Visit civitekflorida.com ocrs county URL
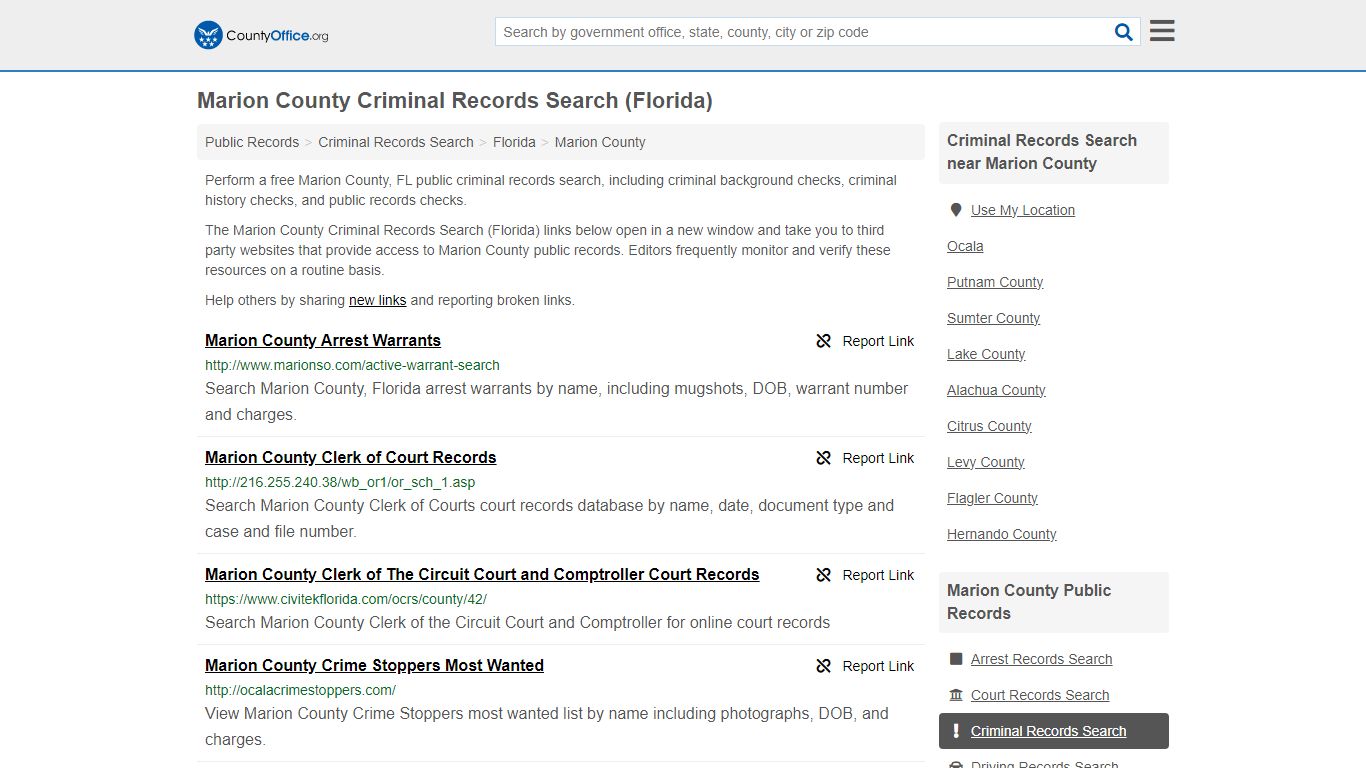 click(x=346, y=599)
